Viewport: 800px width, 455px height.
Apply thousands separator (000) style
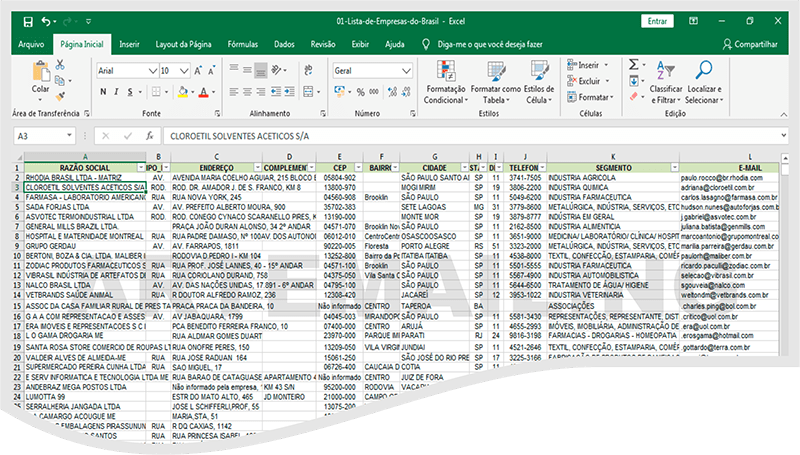point(374,92)
